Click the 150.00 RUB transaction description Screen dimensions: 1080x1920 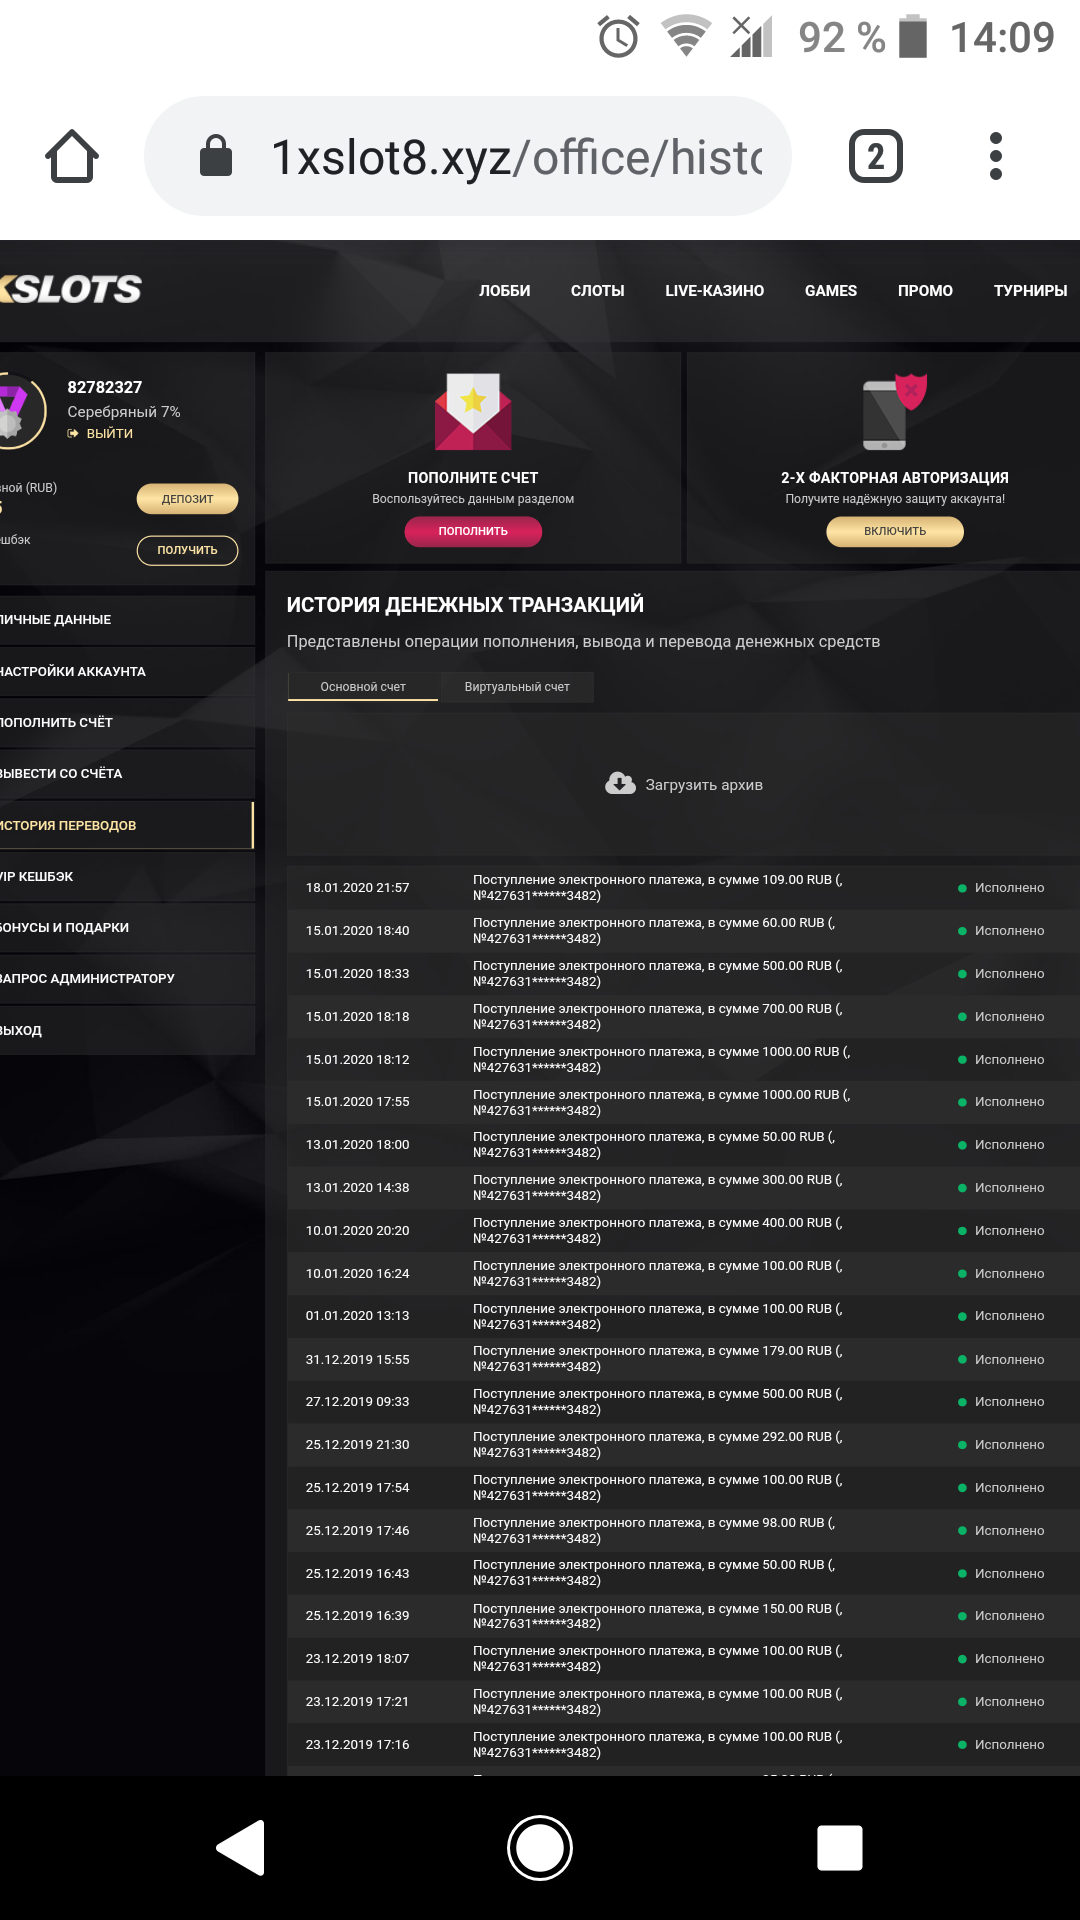point(658,1616)
